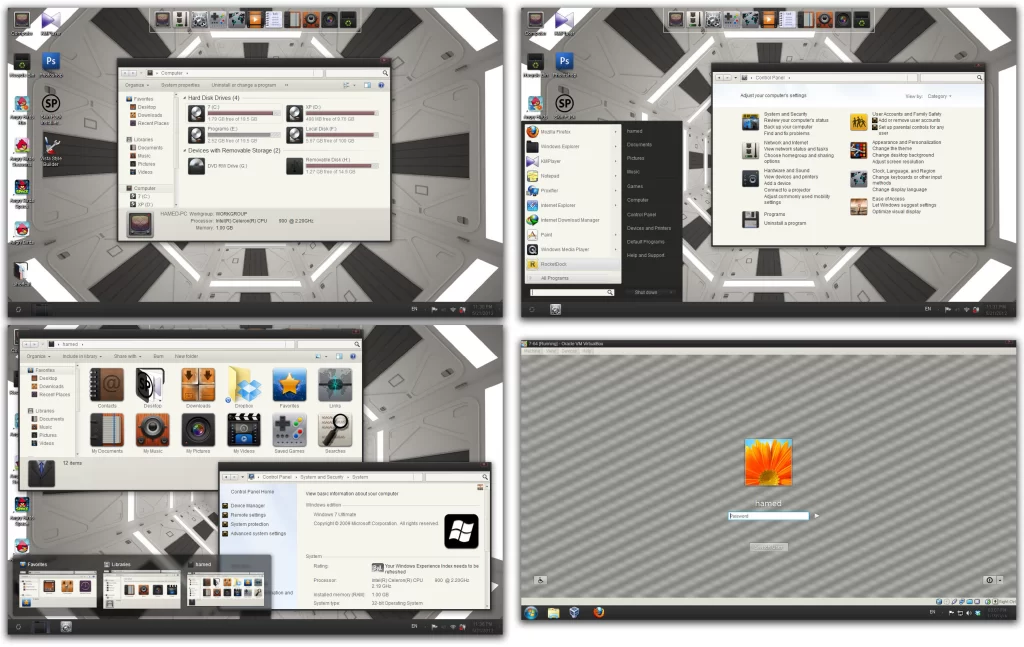Open the Removable Disk (H:) drive
This screenshot has width=1024, height=647.
(296, 164)
